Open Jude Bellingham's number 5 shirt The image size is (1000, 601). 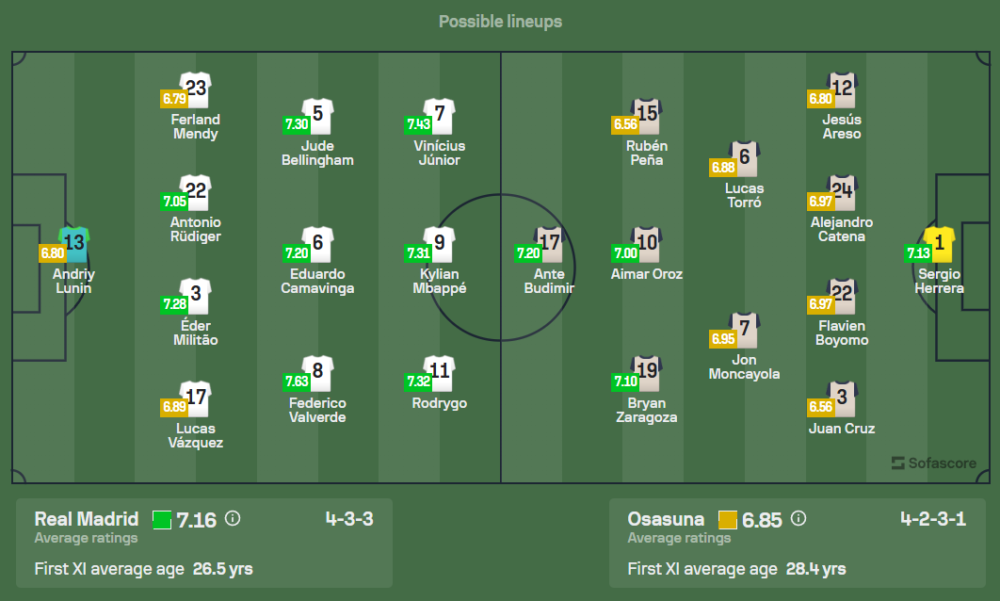click(318, 114)
